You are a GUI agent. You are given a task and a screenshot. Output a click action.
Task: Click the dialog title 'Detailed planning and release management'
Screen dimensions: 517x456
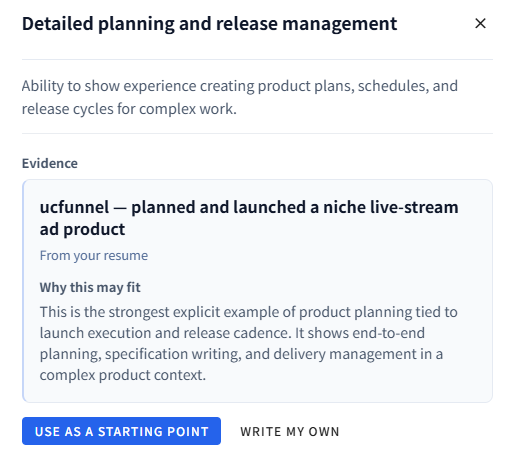click(209, 24)
